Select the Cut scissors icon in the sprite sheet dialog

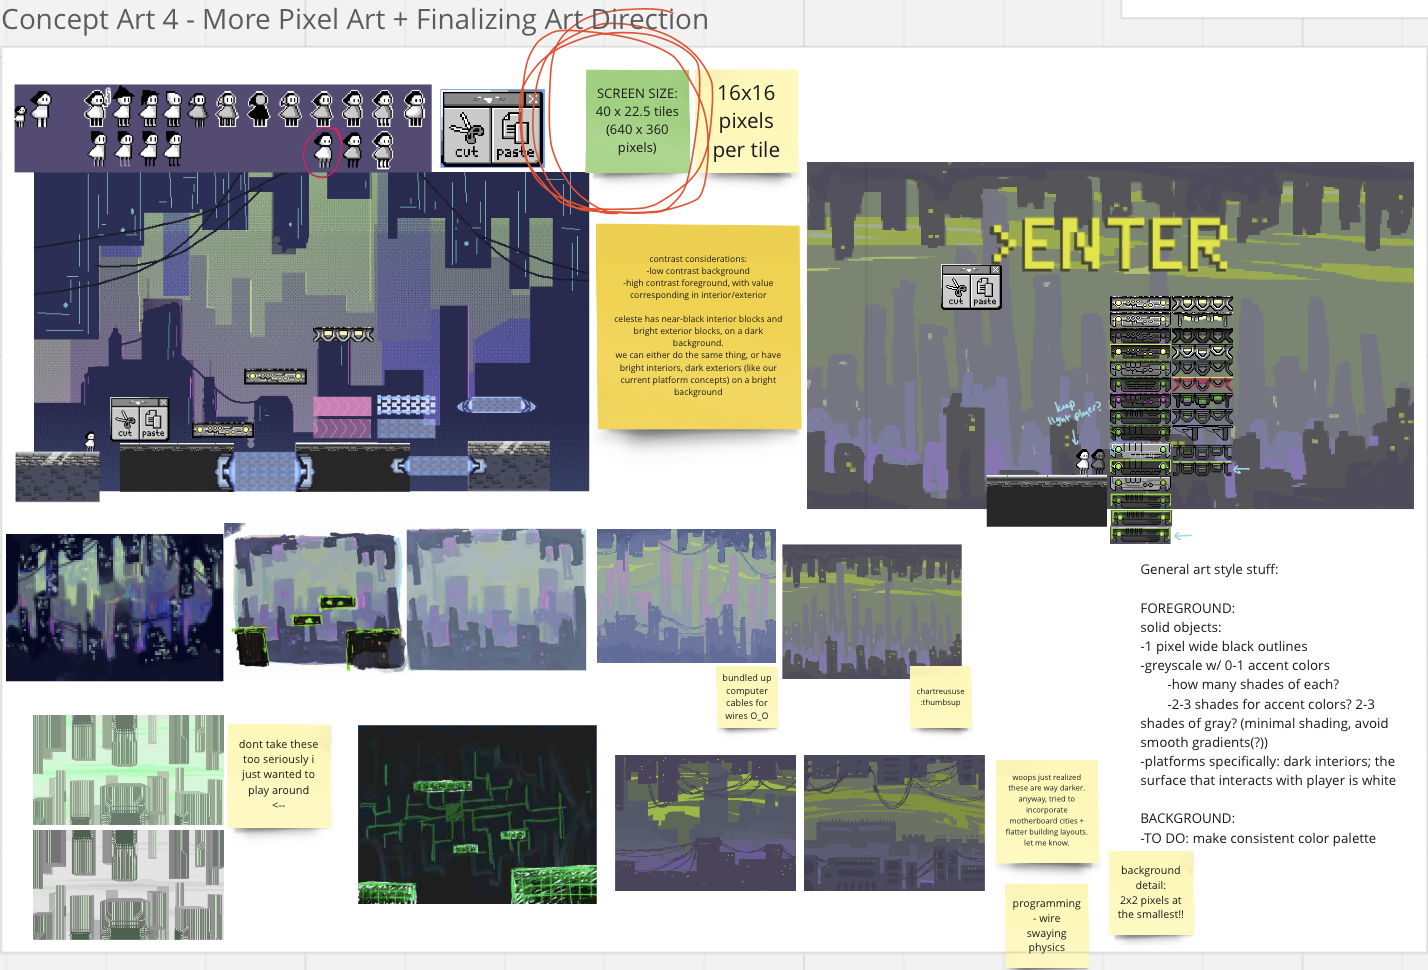(x=467, y=129)
